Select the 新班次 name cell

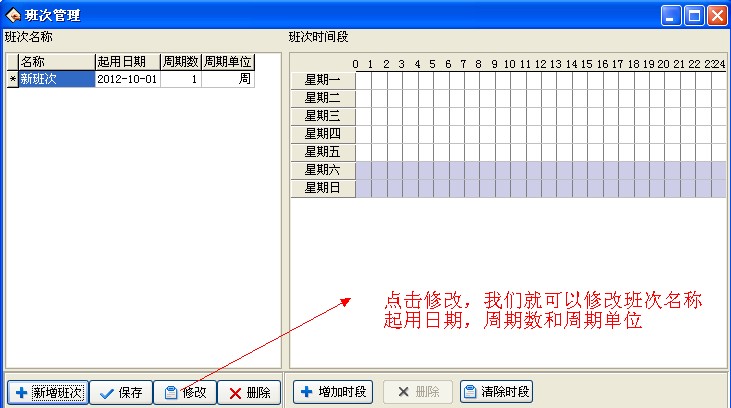pyautogui.click(x=56, y=79)
